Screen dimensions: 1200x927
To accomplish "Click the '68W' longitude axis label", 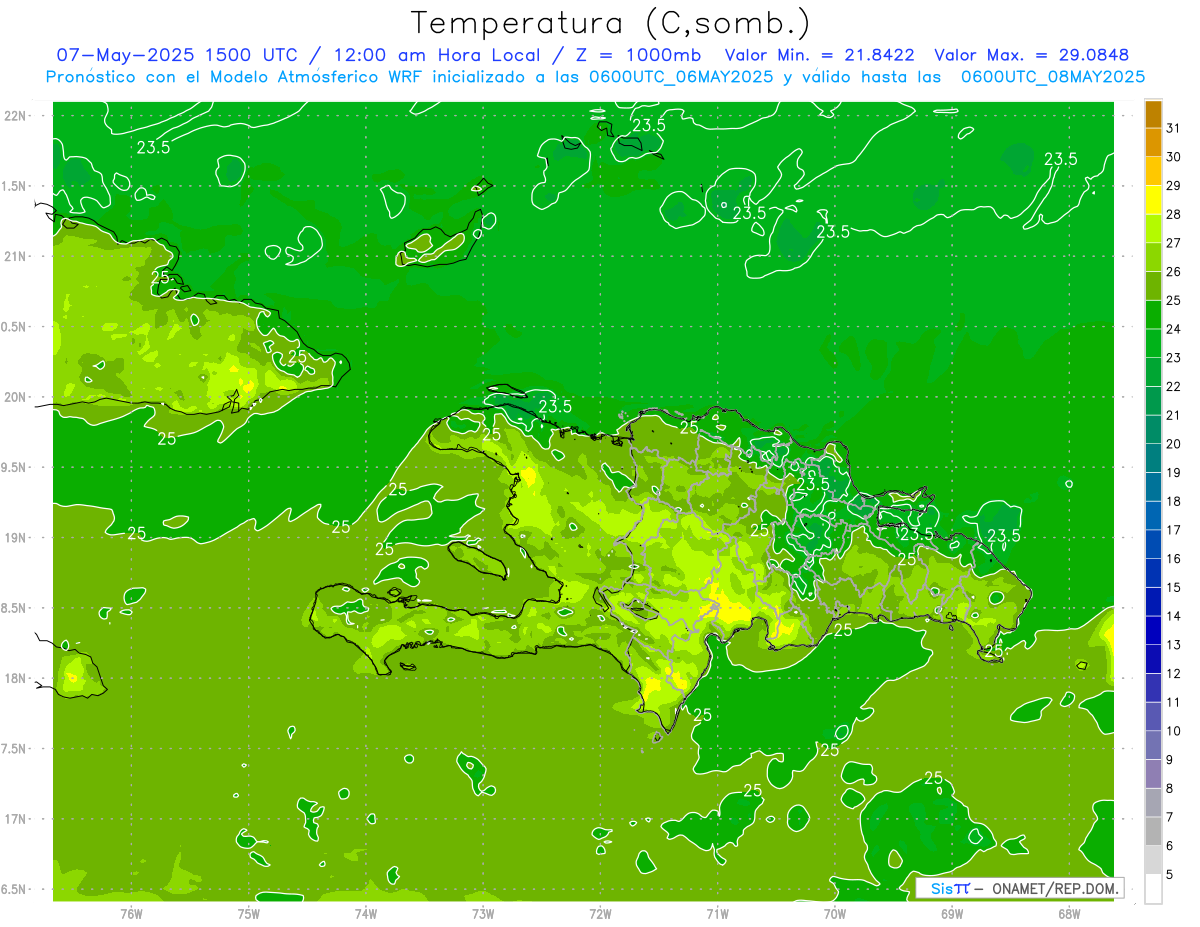I will tap(1068, 913).
